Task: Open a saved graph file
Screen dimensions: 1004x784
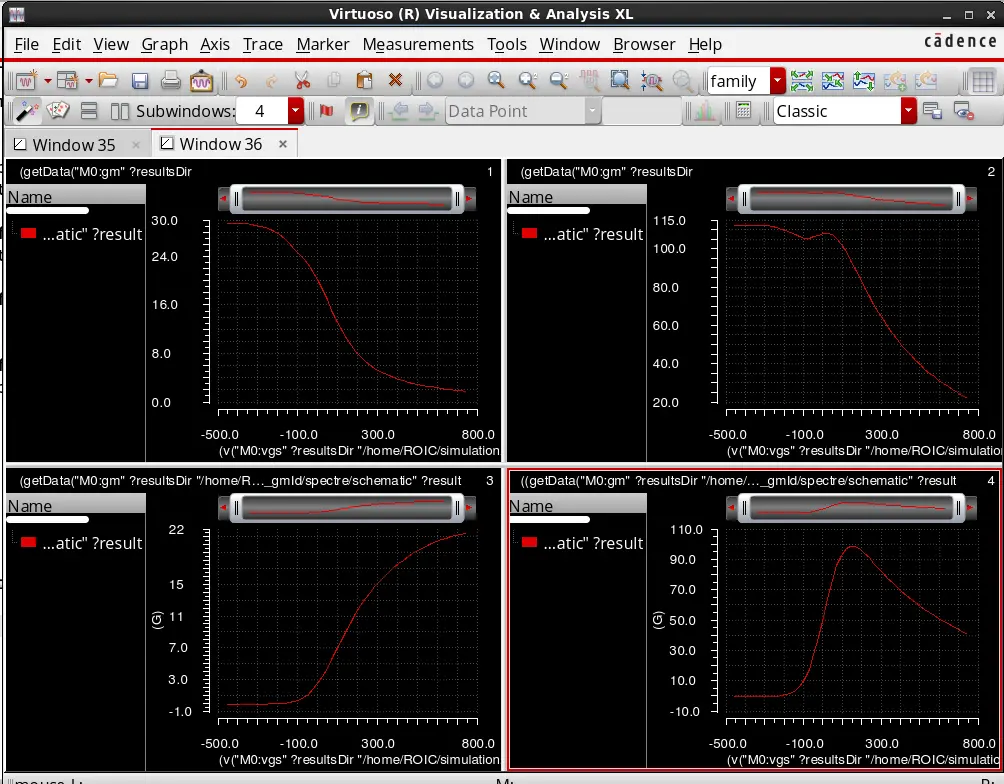Action: click(x=108, y=81)
